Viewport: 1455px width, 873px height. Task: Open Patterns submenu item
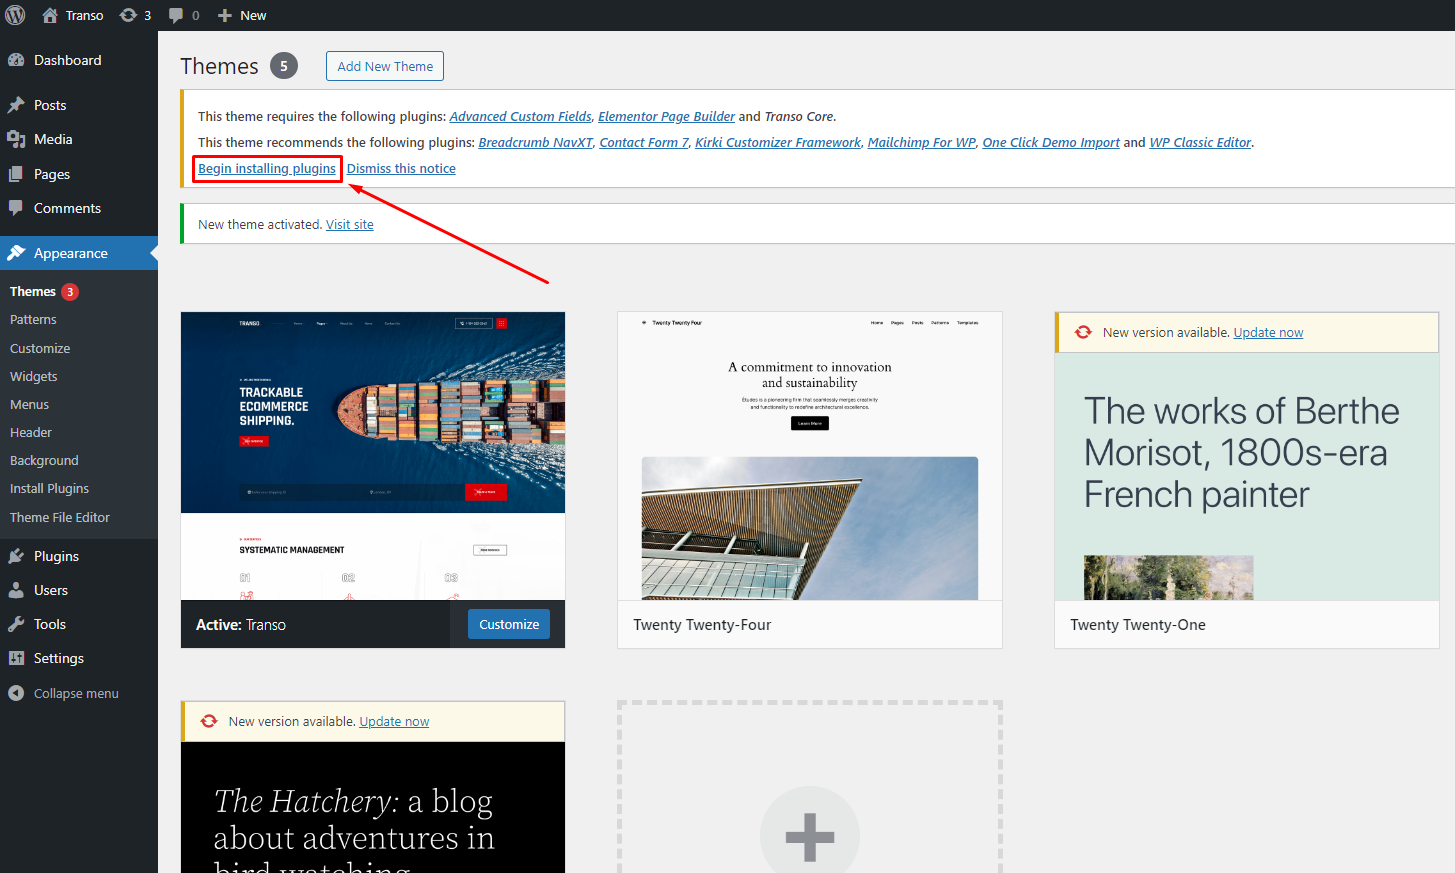[33, 320]
